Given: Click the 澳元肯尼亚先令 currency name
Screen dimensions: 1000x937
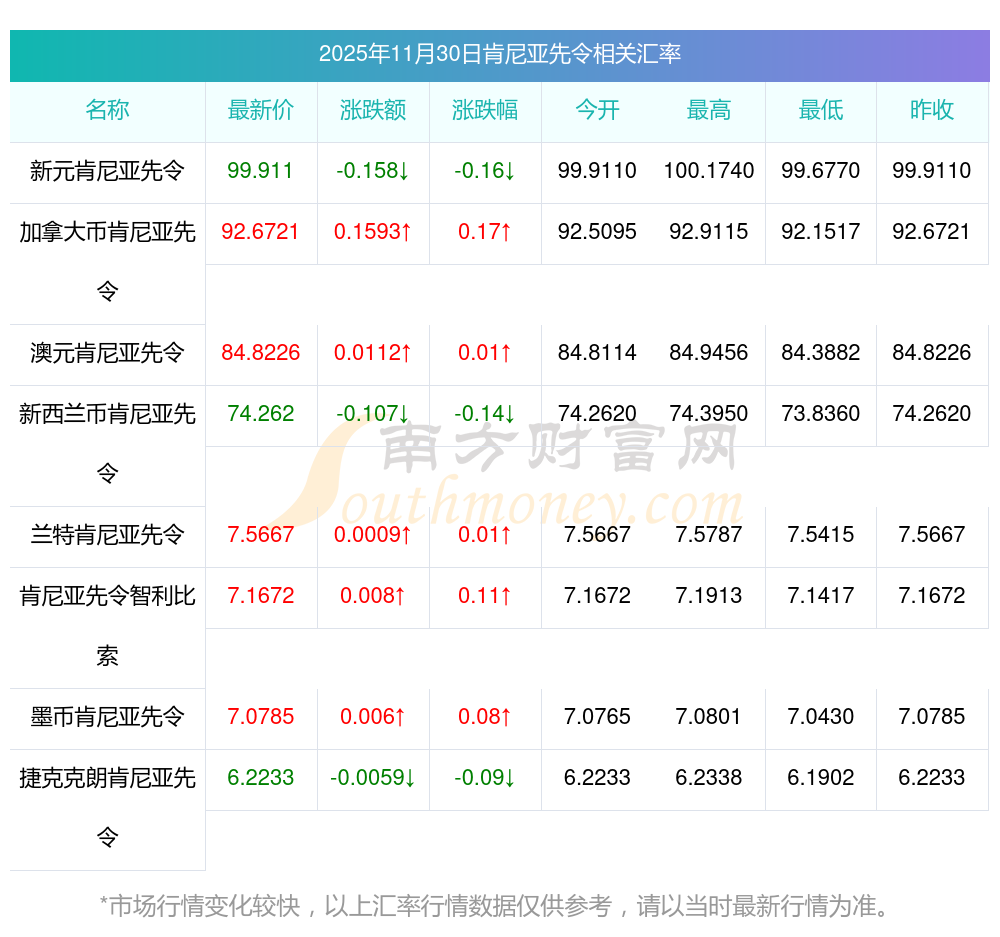Looking at the screenshot, I should [x=107, y=354].
